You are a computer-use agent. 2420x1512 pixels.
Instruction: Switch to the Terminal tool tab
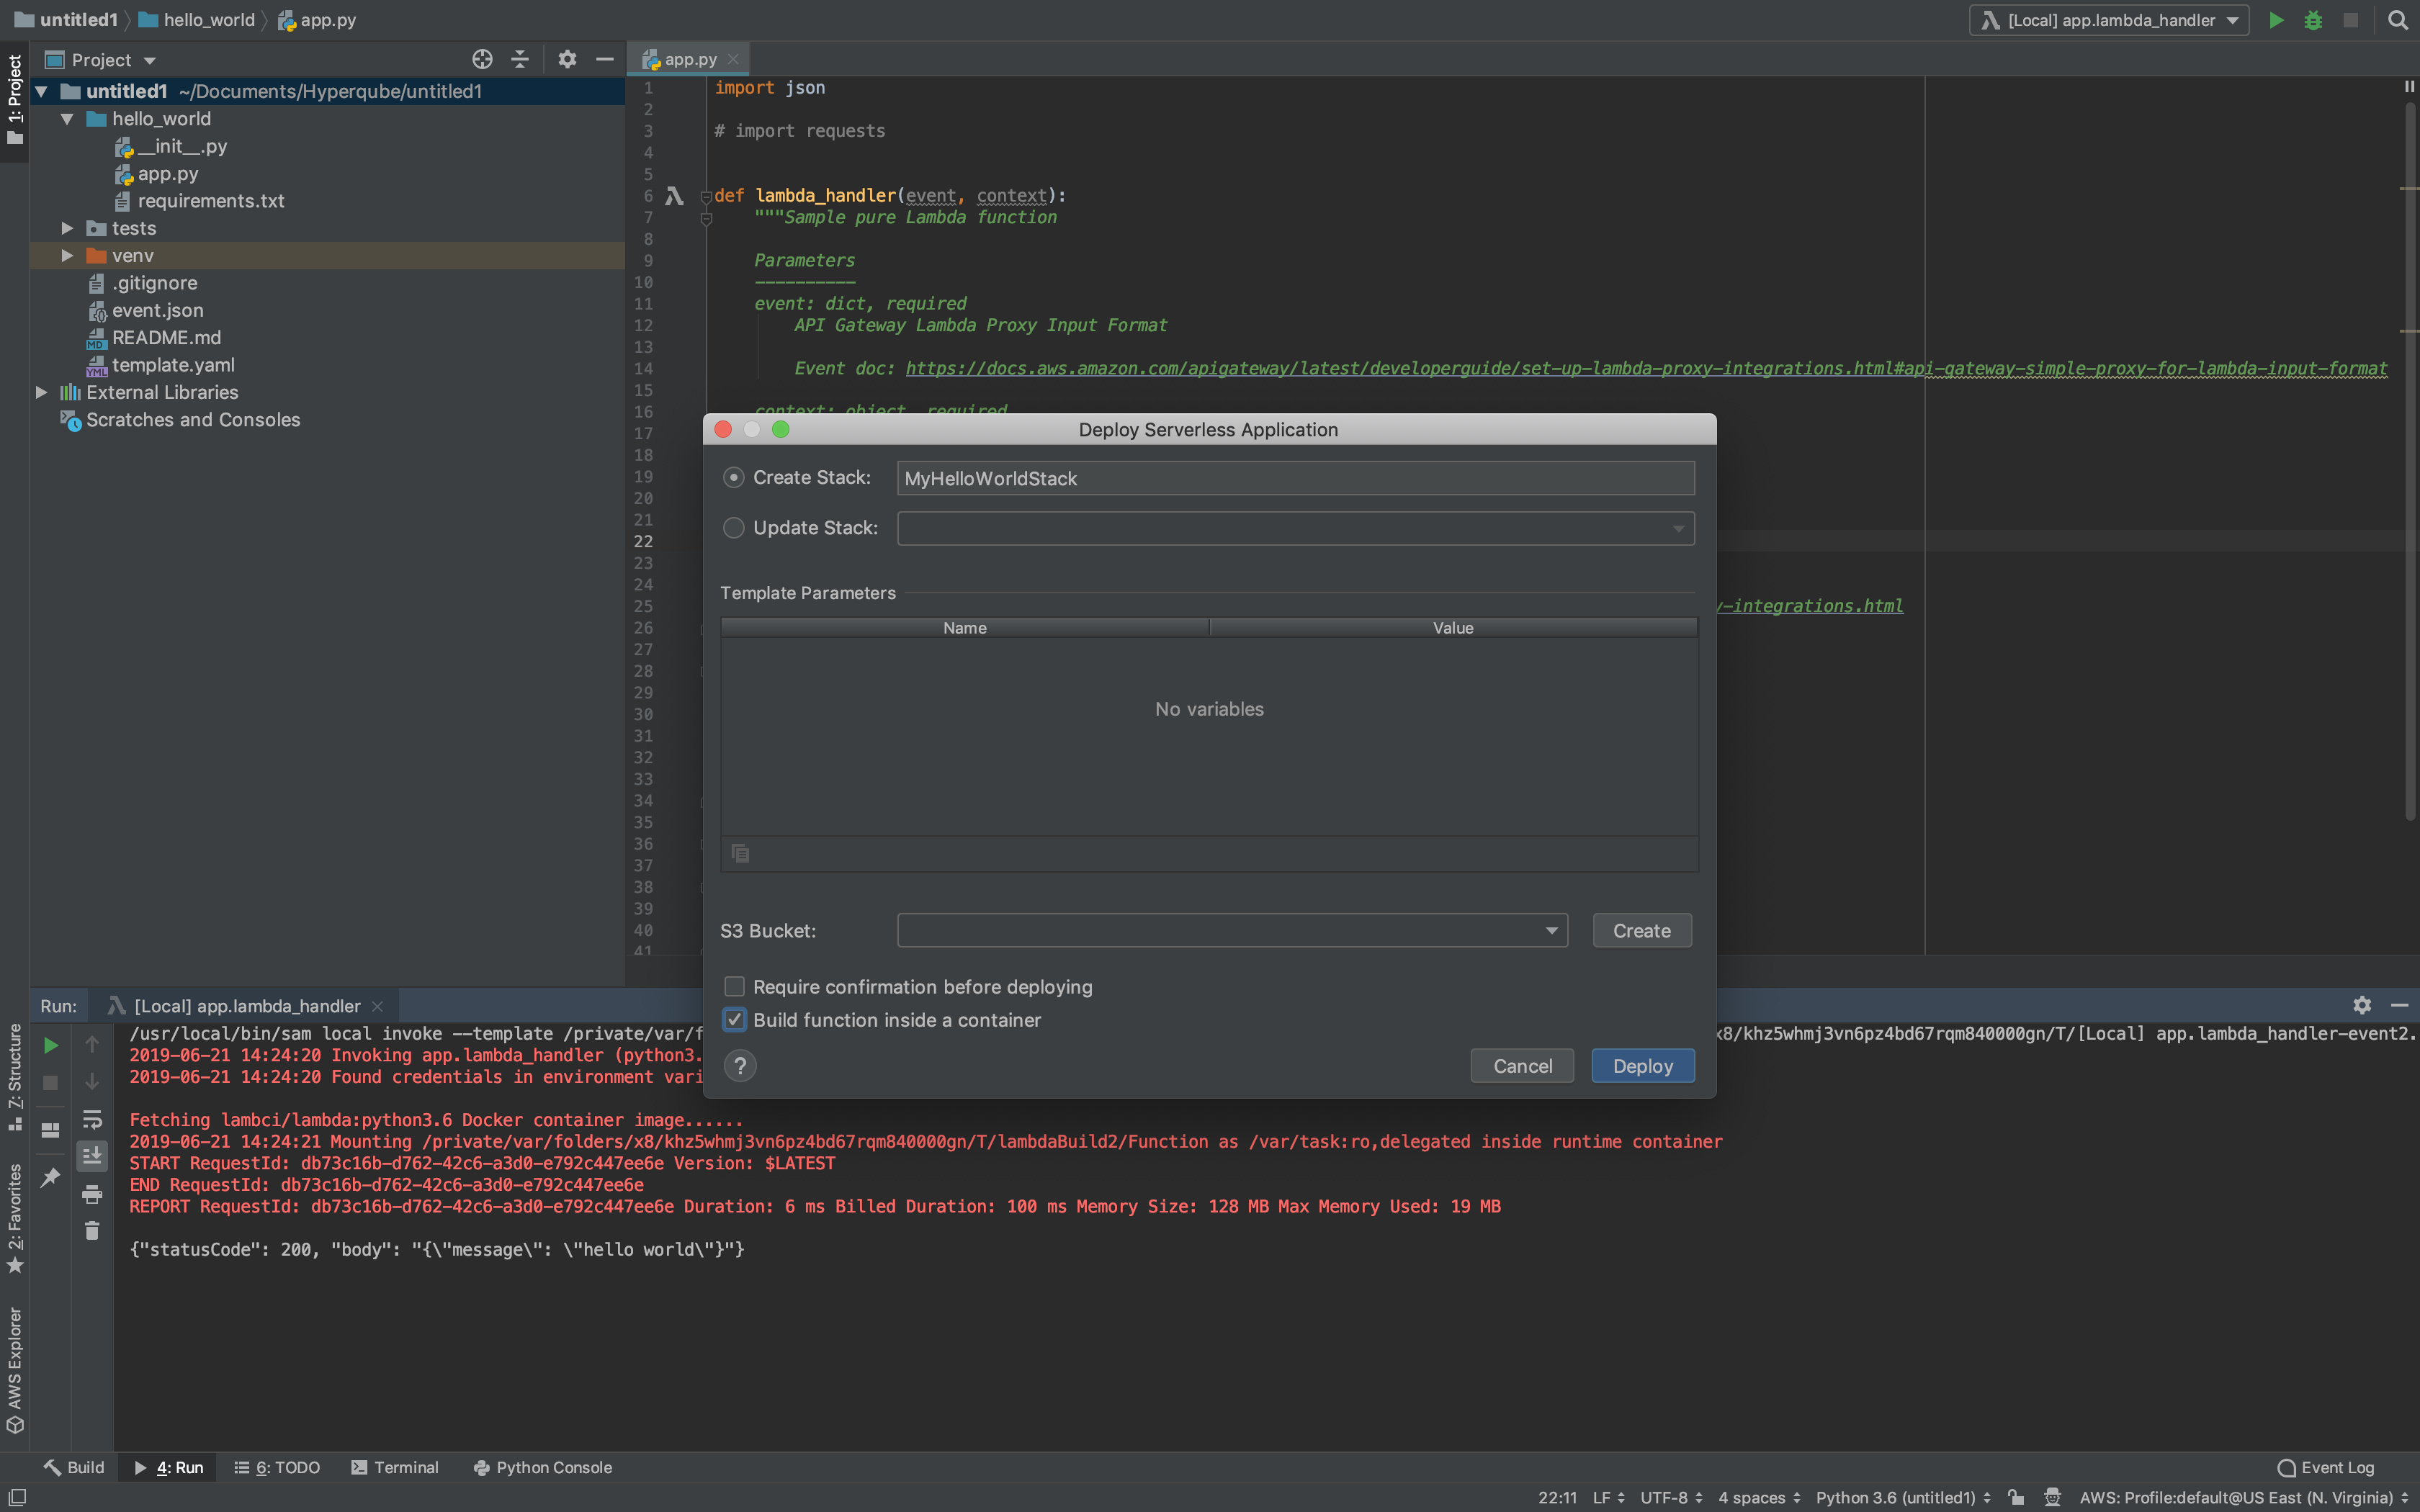pos(395,1467)
